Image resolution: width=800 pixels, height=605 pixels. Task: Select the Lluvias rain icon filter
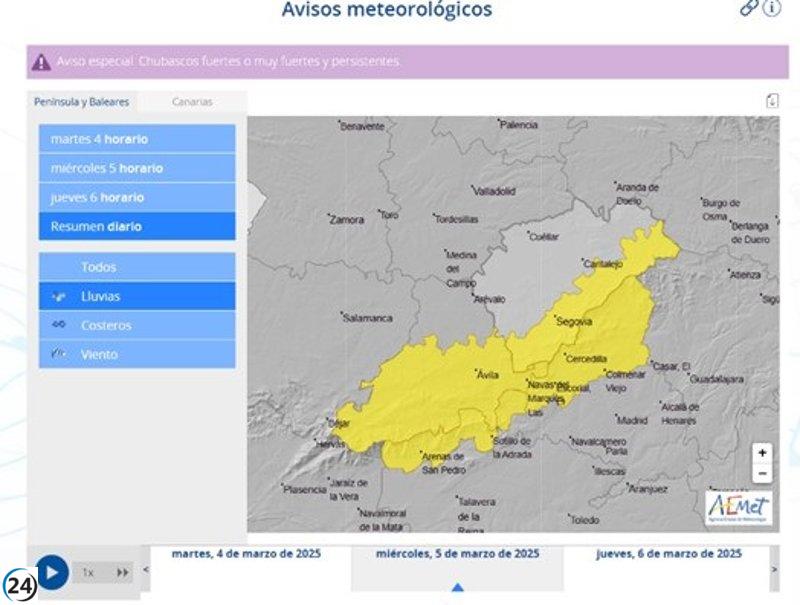pyautogui.click(x=57, y=296)
